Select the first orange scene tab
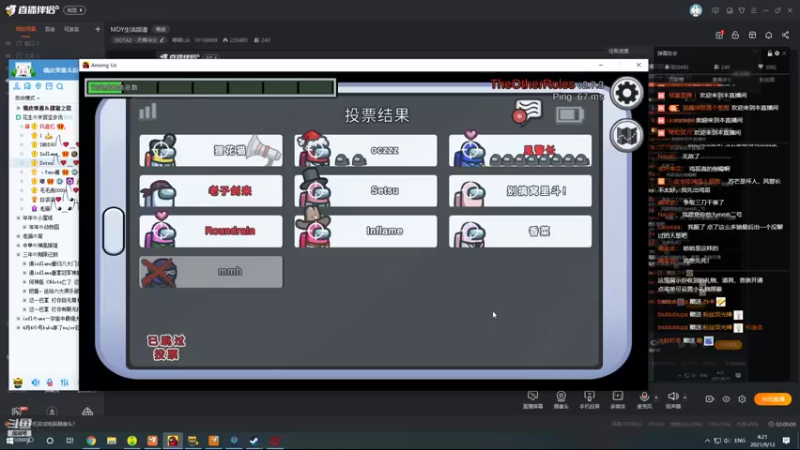Screen dimensions: 800x450 tap(26, 30)
